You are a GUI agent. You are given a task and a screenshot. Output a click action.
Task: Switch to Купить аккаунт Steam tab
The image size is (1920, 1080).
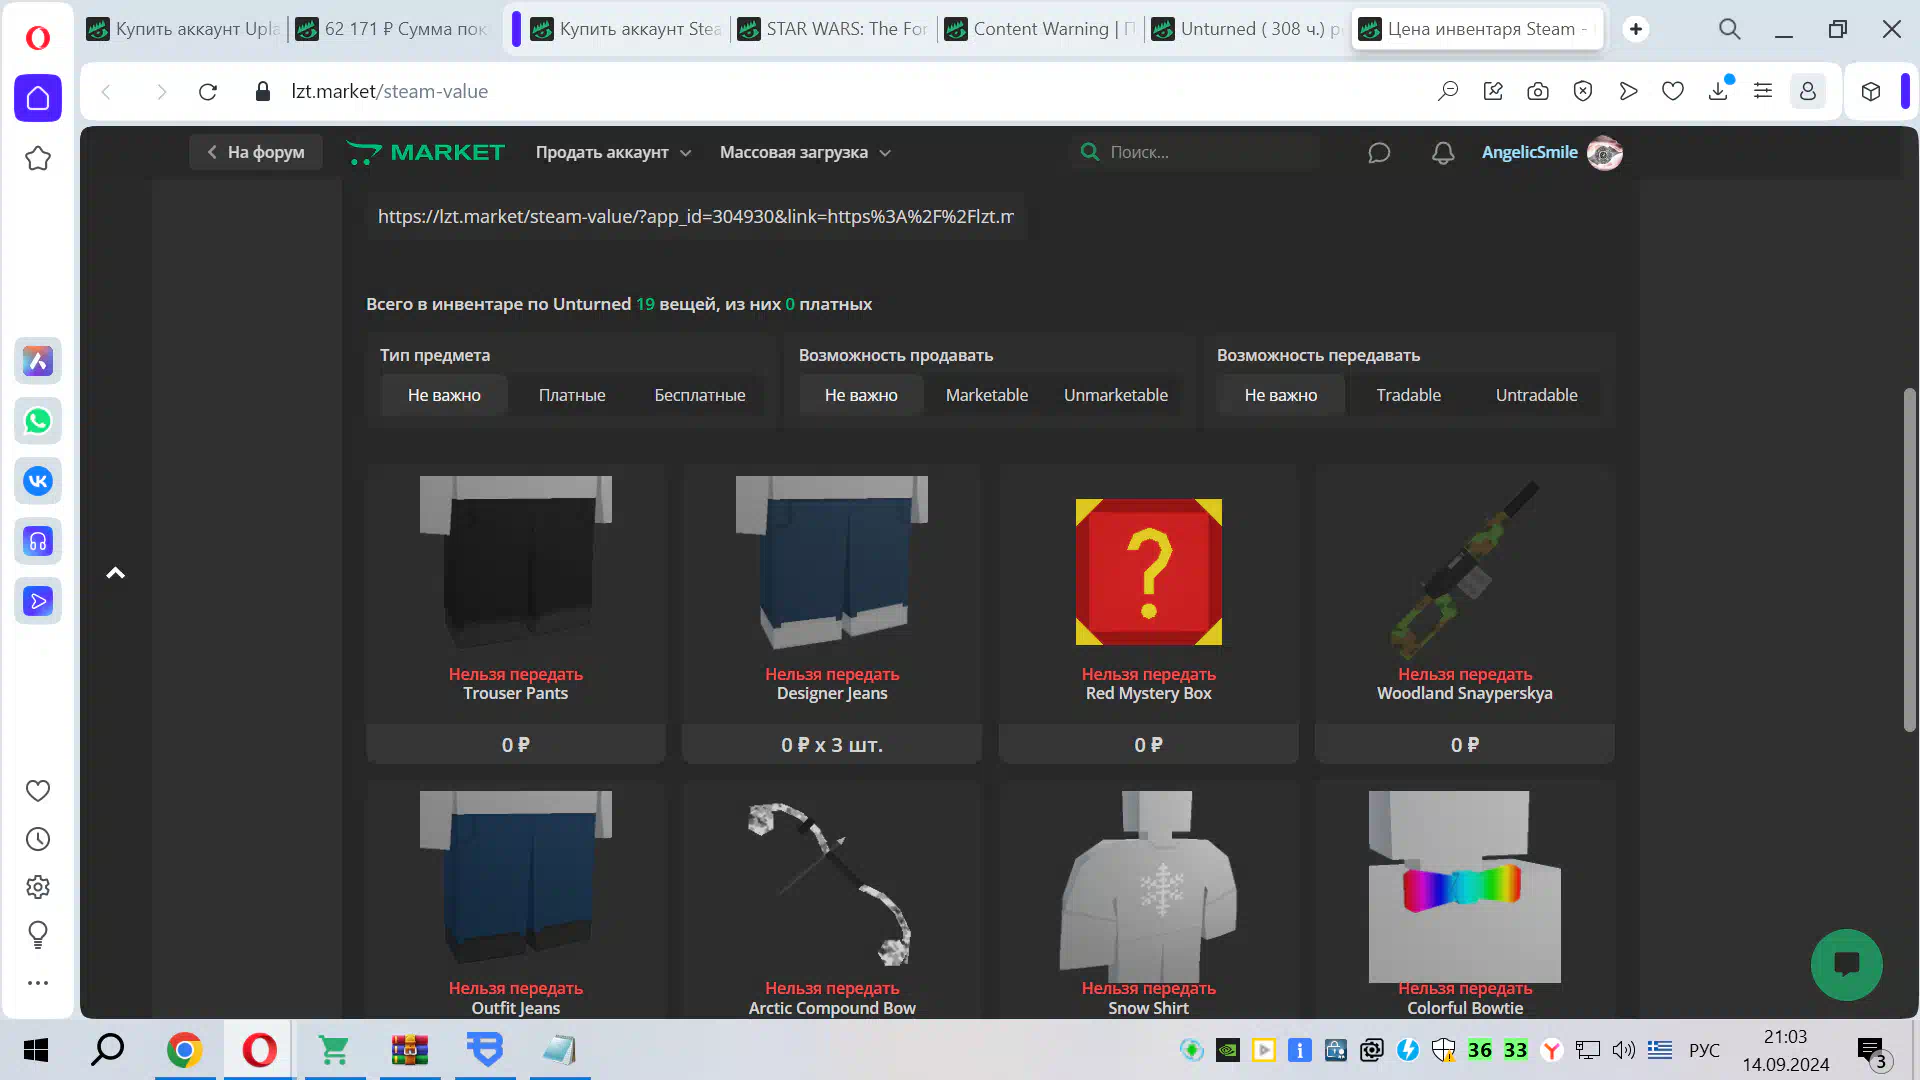(x=626, y=29)
